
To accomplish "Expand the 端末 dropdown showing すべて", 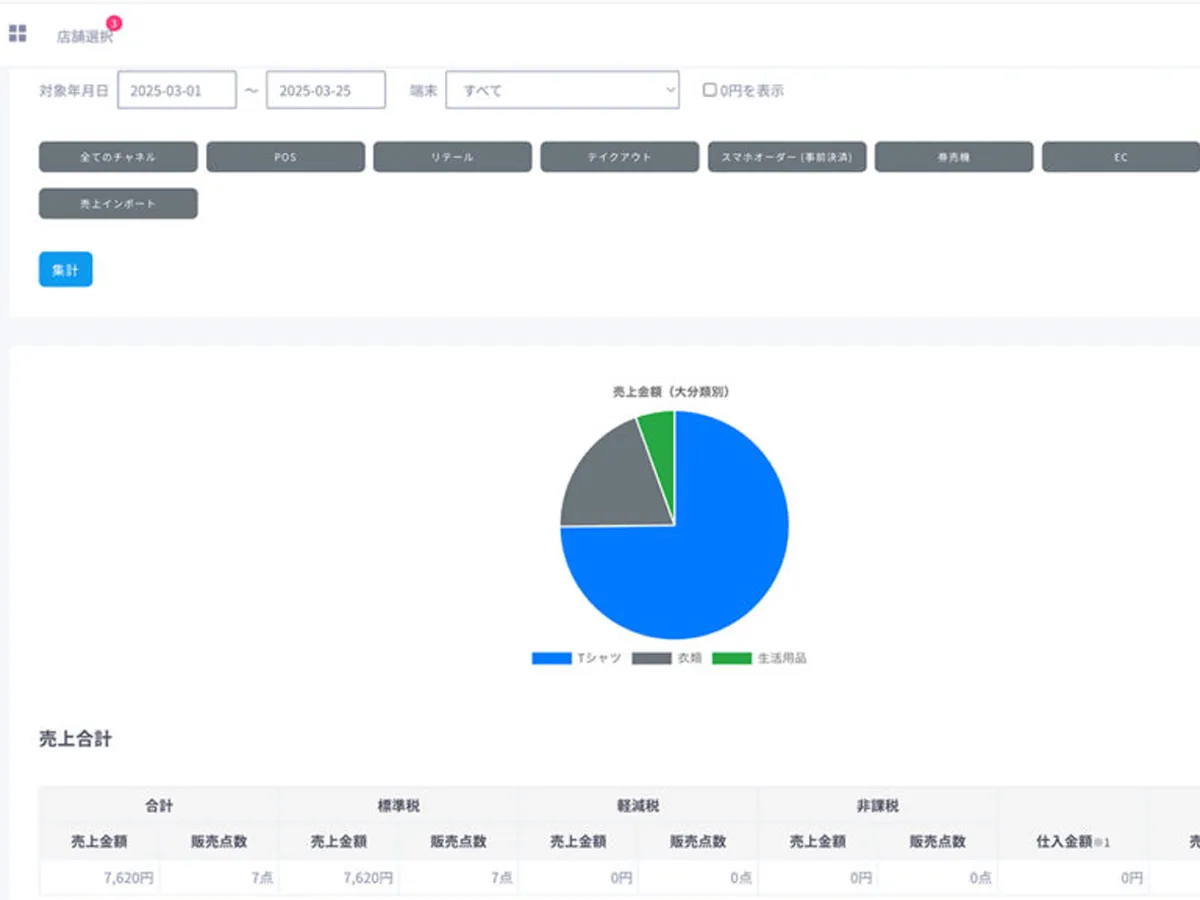I will (562, 90).
